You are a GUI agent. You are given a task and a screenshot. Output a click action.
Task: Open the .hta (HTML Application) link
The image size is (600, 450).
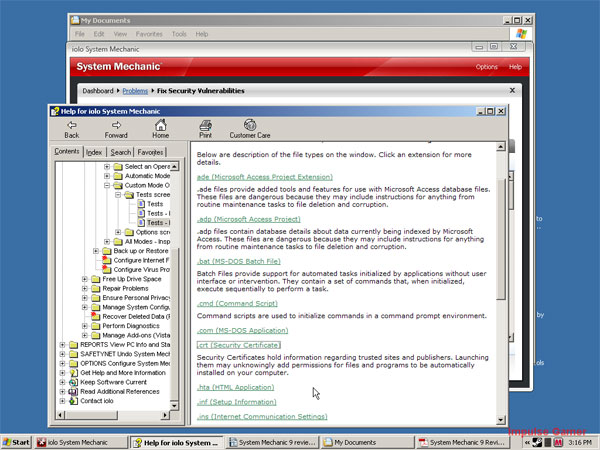235,387
